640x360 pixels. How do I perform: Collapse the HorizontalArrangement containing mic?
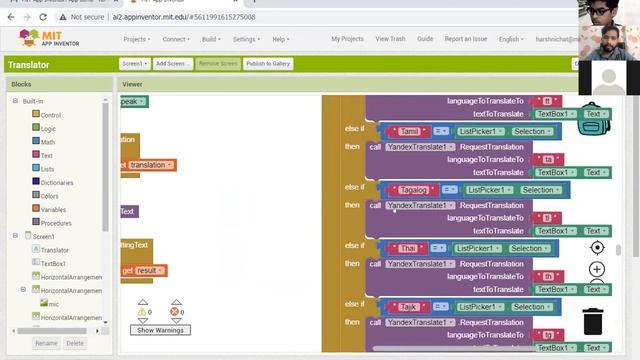tap(23, 289)
